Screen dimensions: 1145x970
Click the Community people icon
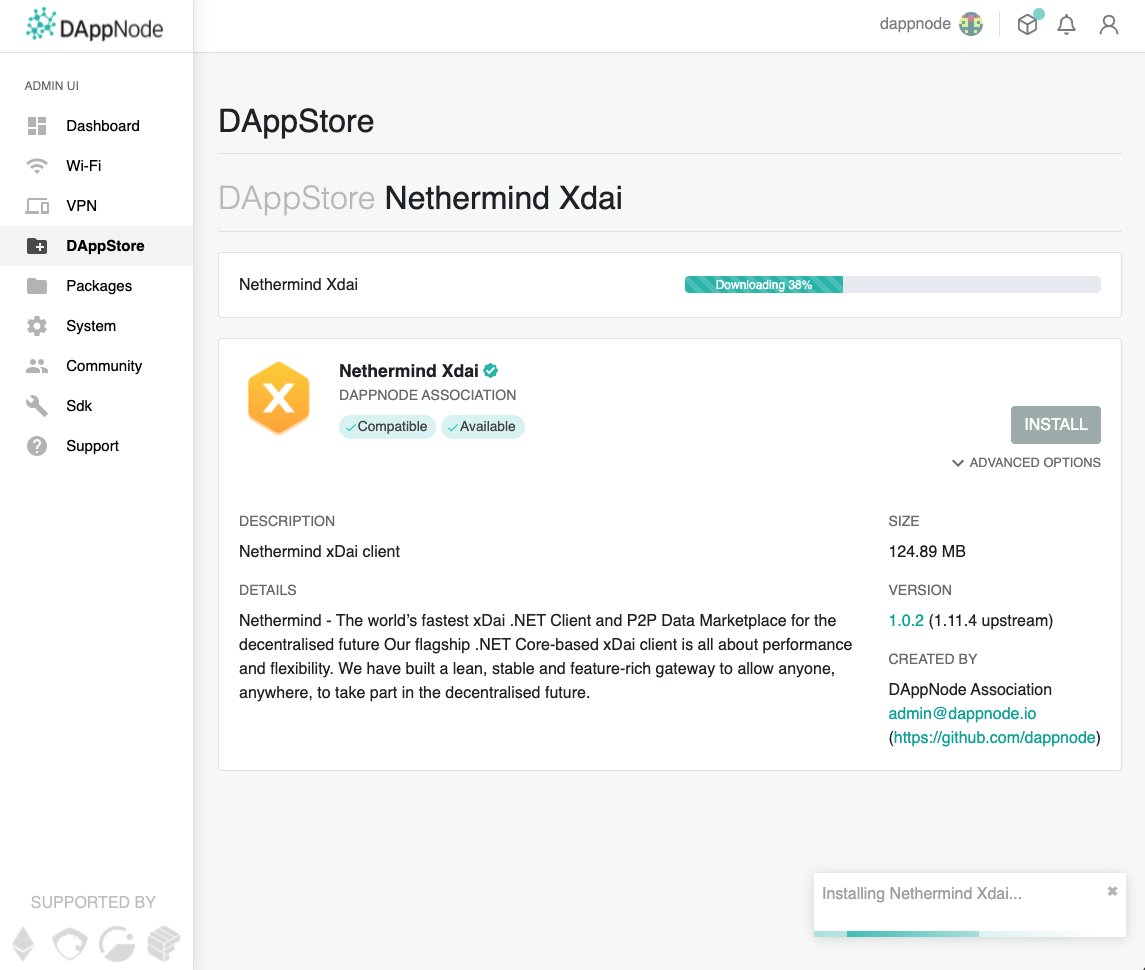click(x=37, y=366)
